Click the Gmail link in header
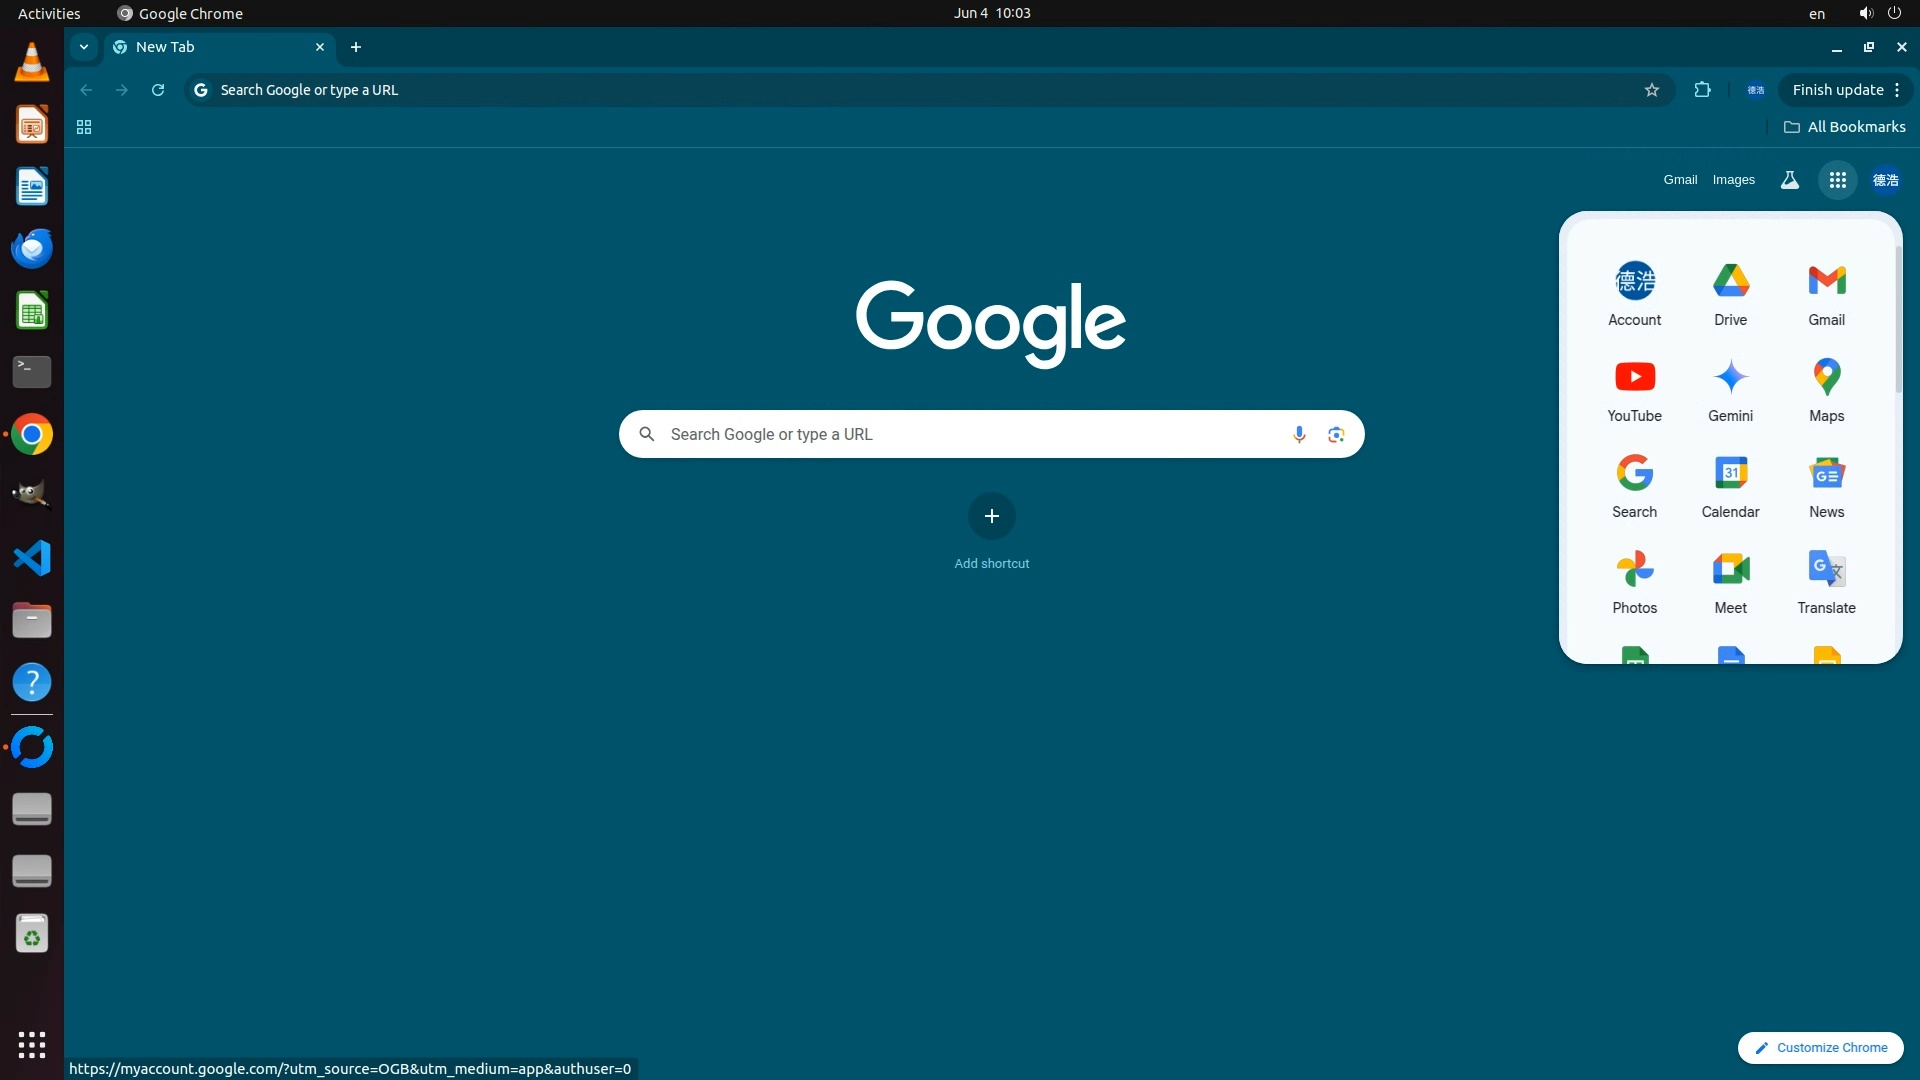Screen dimensions: 1920x1080 click(x=1680, y=180)
